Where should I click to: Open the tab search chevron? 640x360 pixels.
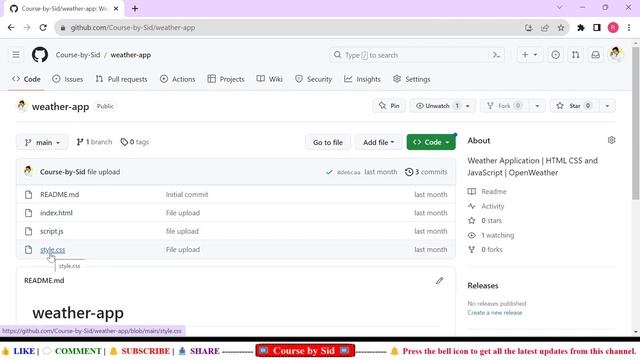pos(560,7)
